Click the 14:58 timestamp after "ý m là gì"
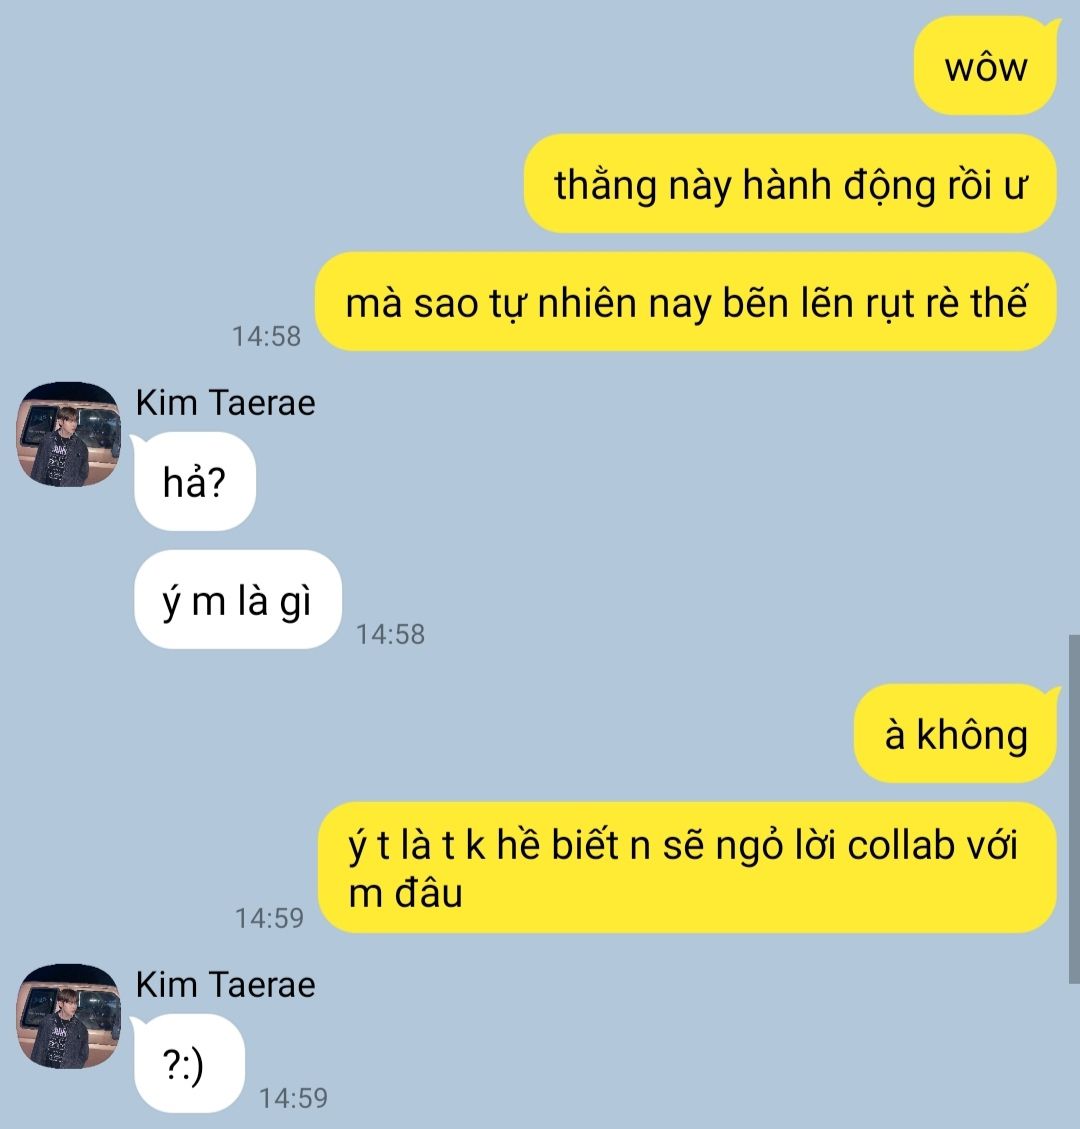1080x1129 pixels. coord(391,634)
